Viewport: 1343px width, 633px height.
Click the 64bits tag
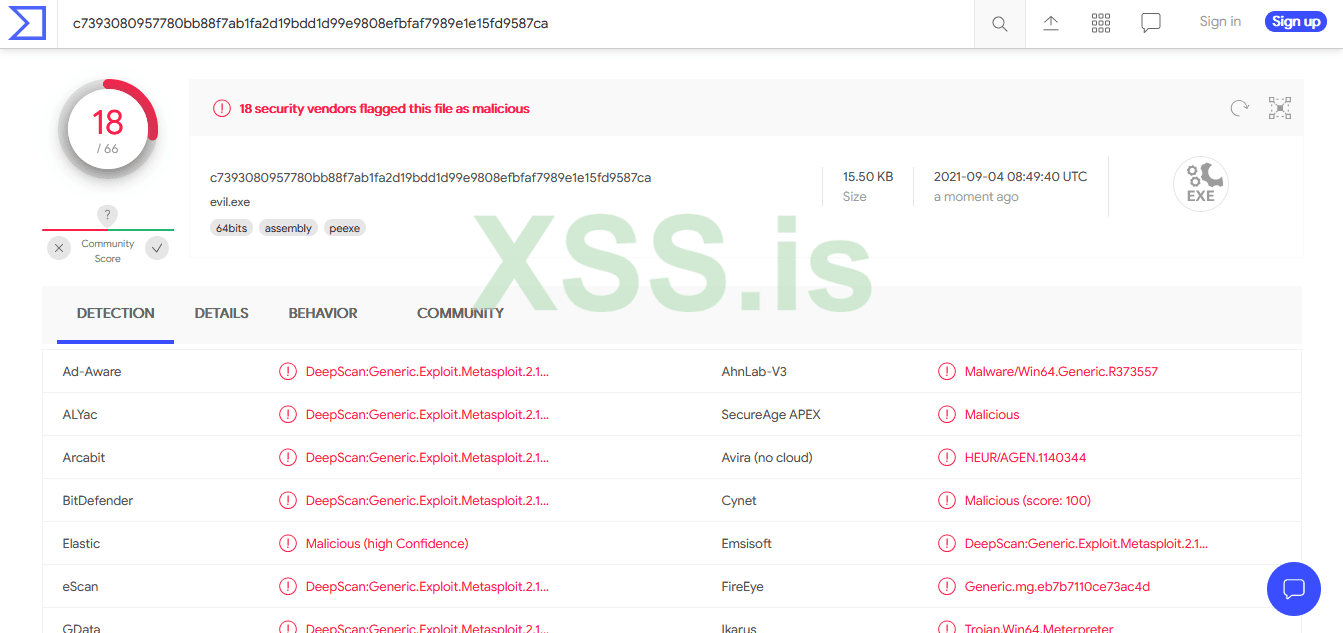232,229
